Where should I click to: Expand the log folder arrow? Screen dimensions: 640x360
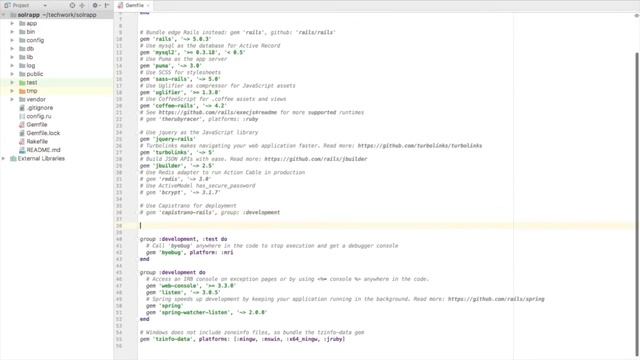(12, 65)
